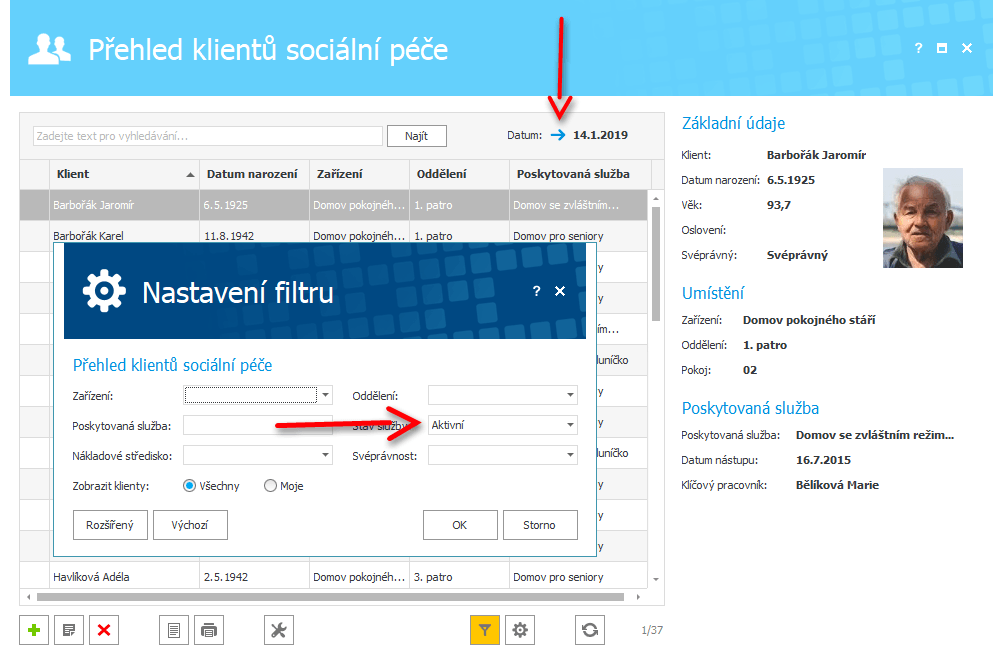Refresh the client list
This screenshot has height=663, width=1003.
pyautogui.click(x=590, y=630)
